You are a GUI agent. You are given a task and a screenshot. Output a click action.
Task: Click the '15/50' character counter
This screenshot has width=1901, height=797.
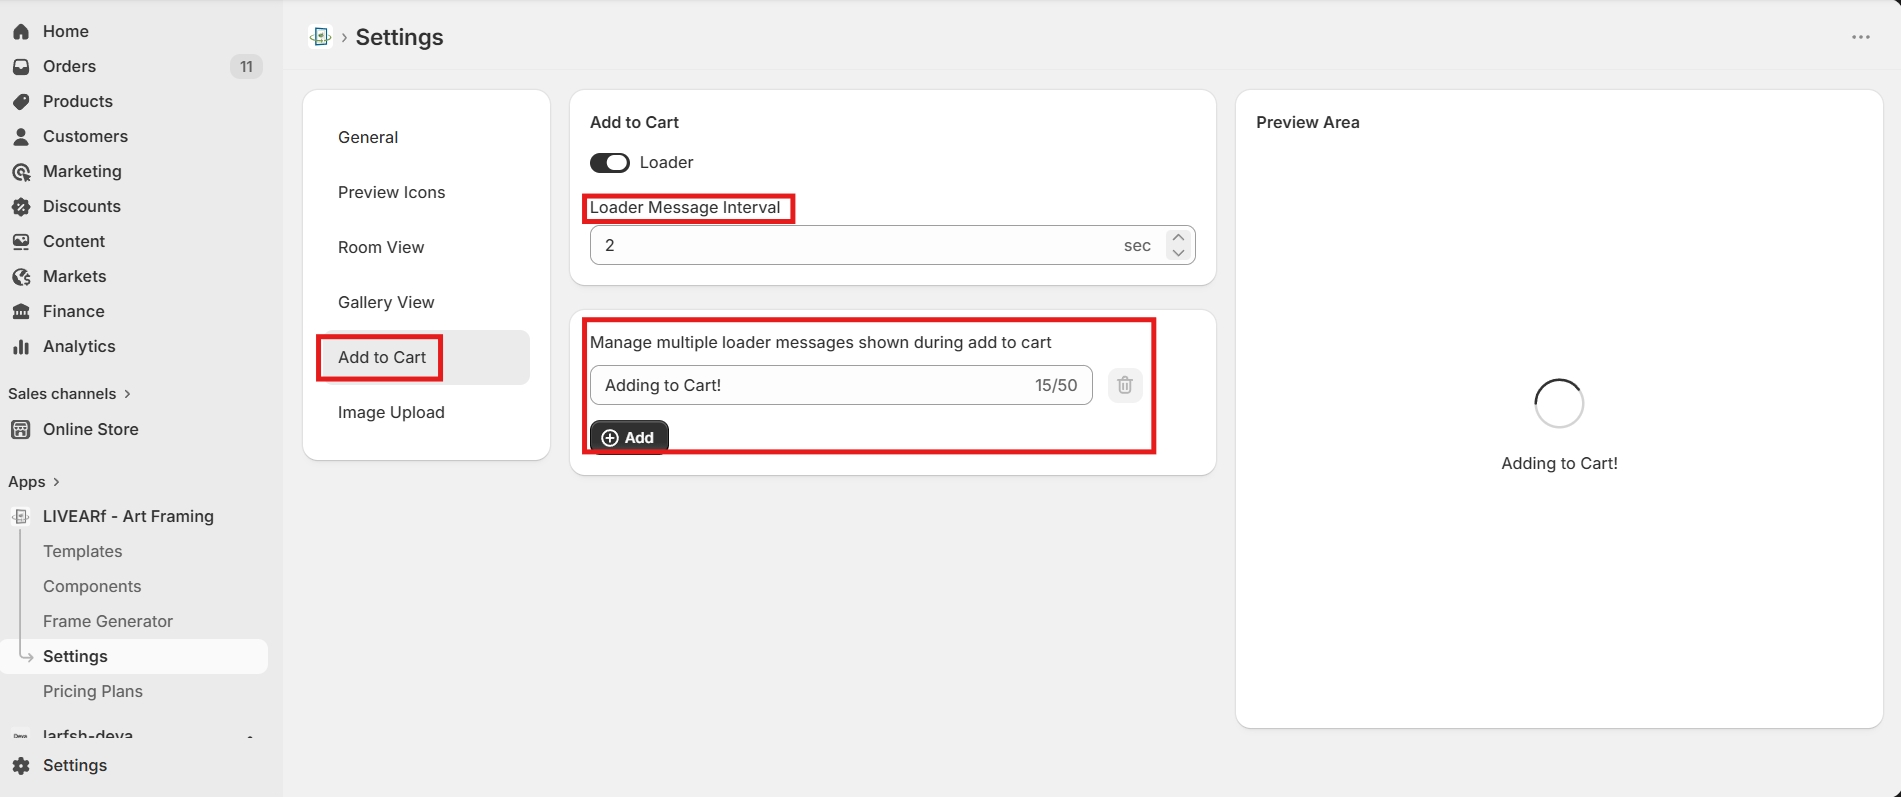pos(1056,386)
